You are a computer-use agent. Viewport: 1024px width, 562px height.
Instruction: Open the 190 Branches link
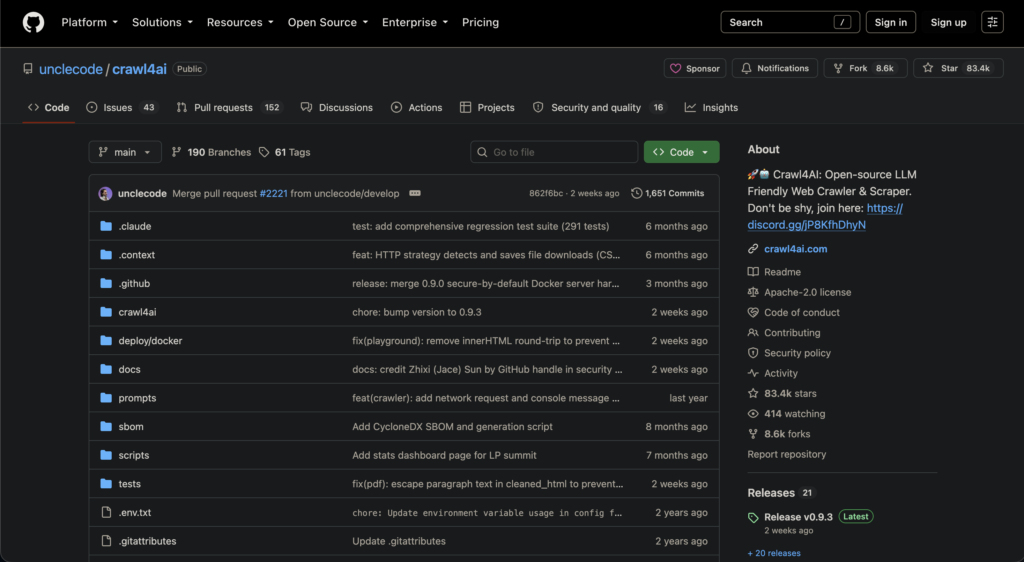tap(211, 152)
